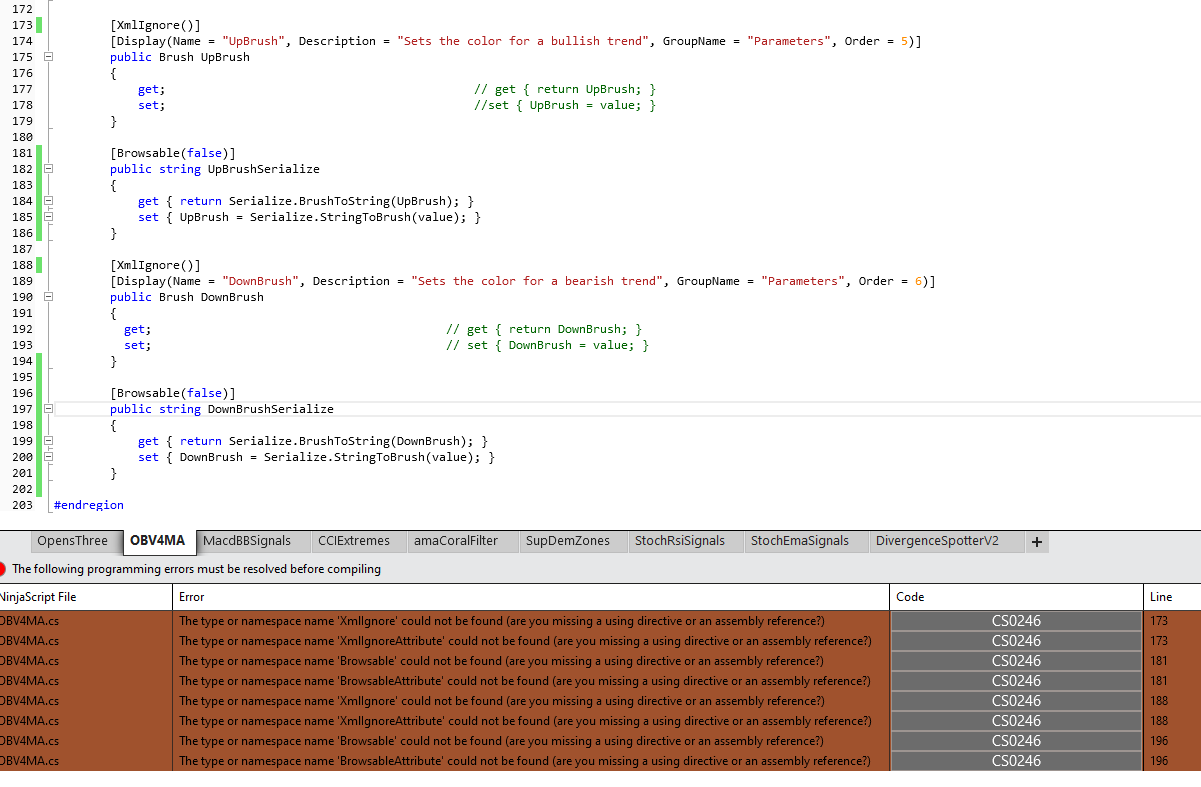The width and height of the screenshot is (1201, 787).
Task: Click the fold marker beside the set accessor on line 200
Action: click(x=48, y=457)
